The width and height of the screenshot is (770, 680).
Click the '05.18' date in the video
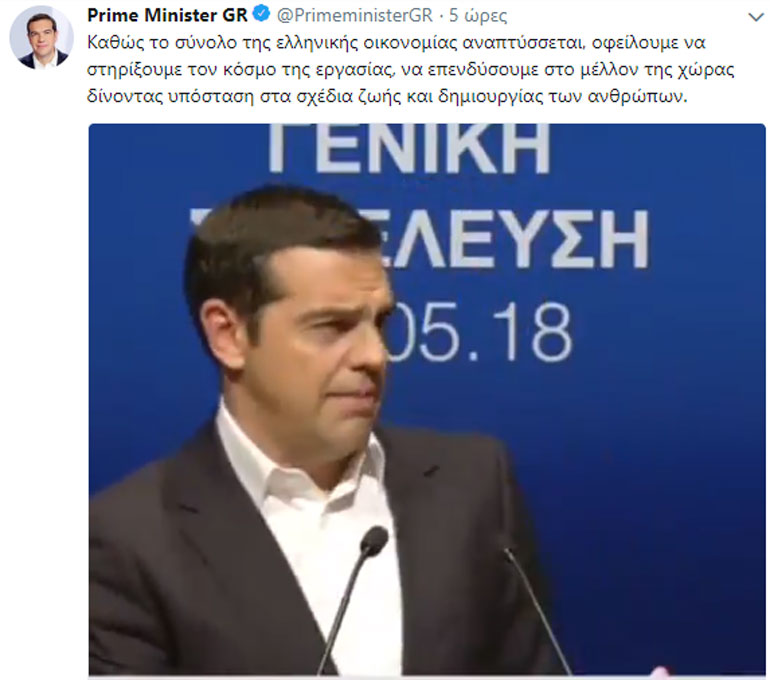481,331
